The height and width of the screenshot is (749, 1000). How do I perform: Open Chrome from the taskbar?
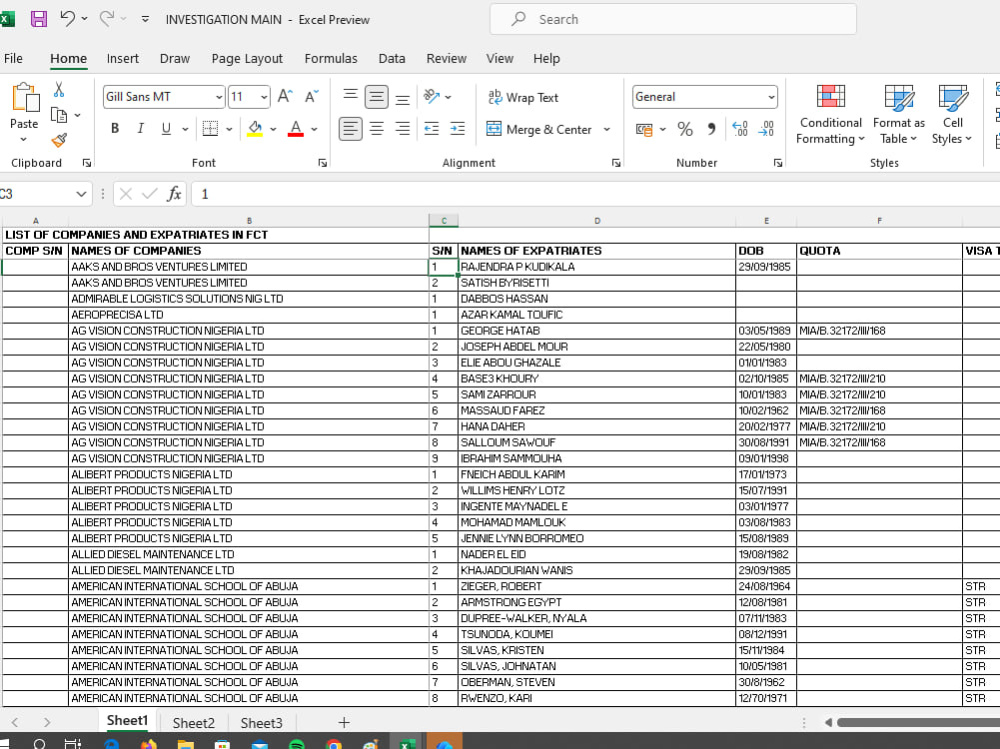tap(333, 745)
